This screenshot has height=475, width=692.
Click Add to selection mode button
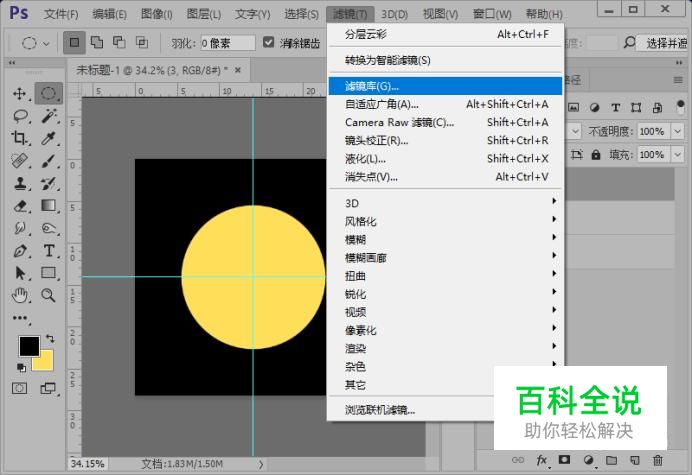pos(97,42)
